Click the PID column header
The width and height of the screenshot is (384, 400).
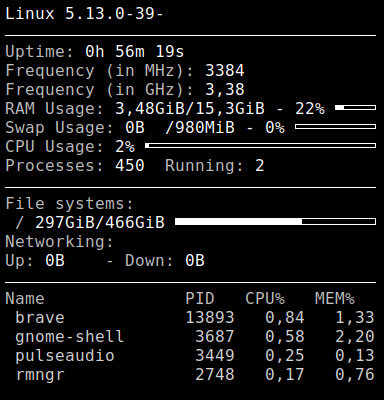200,299
